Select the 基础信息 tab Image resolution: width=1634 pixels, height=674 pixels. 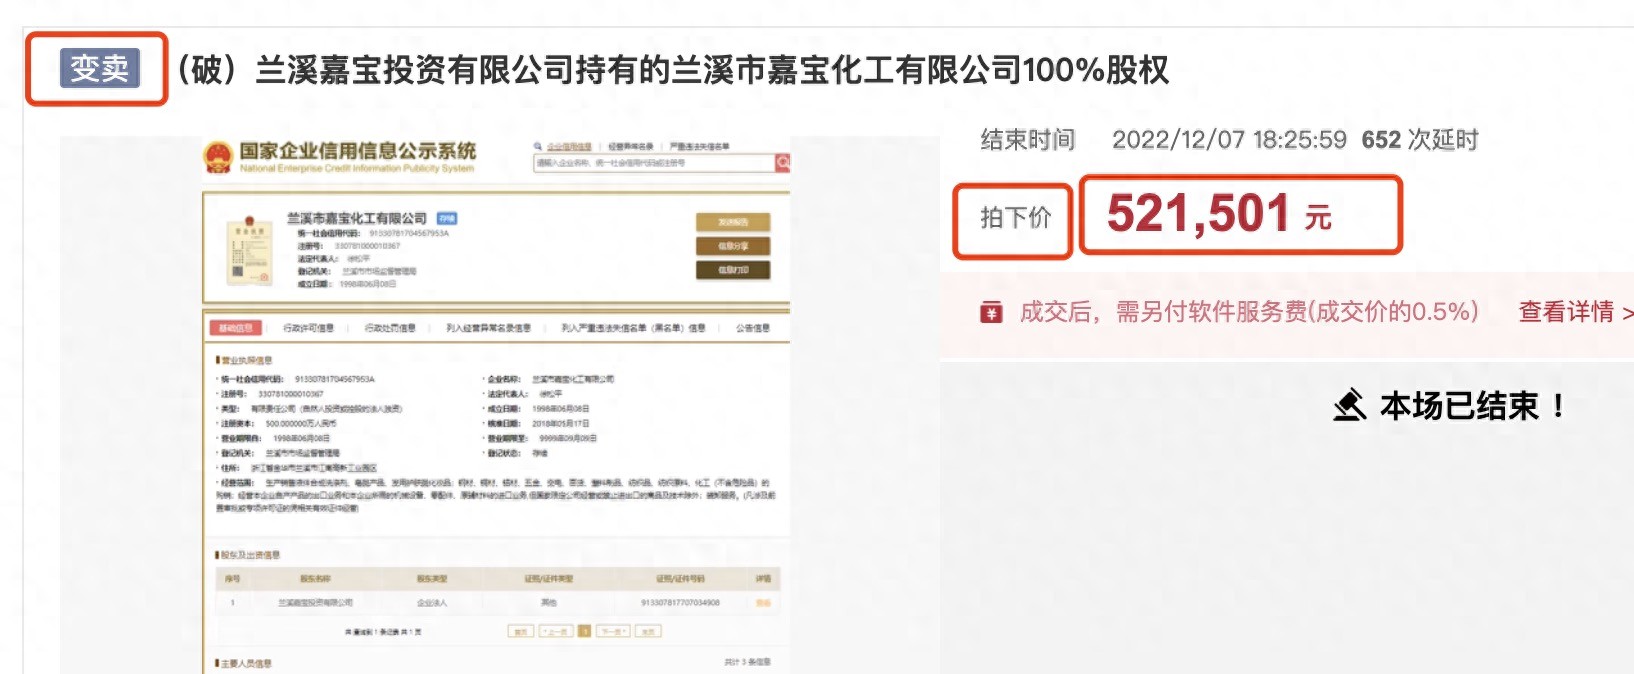pyautogui.click(x=236, y=328)
